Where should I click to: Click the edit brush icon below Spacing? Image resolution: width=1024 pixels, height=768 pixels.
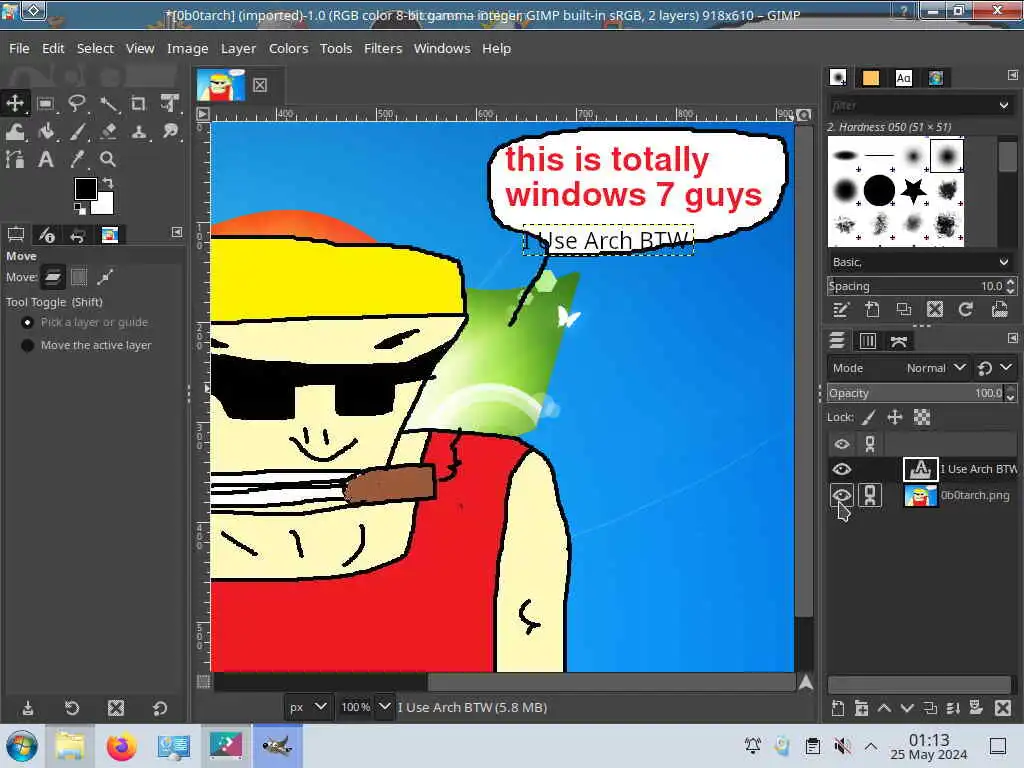point(840,310)
